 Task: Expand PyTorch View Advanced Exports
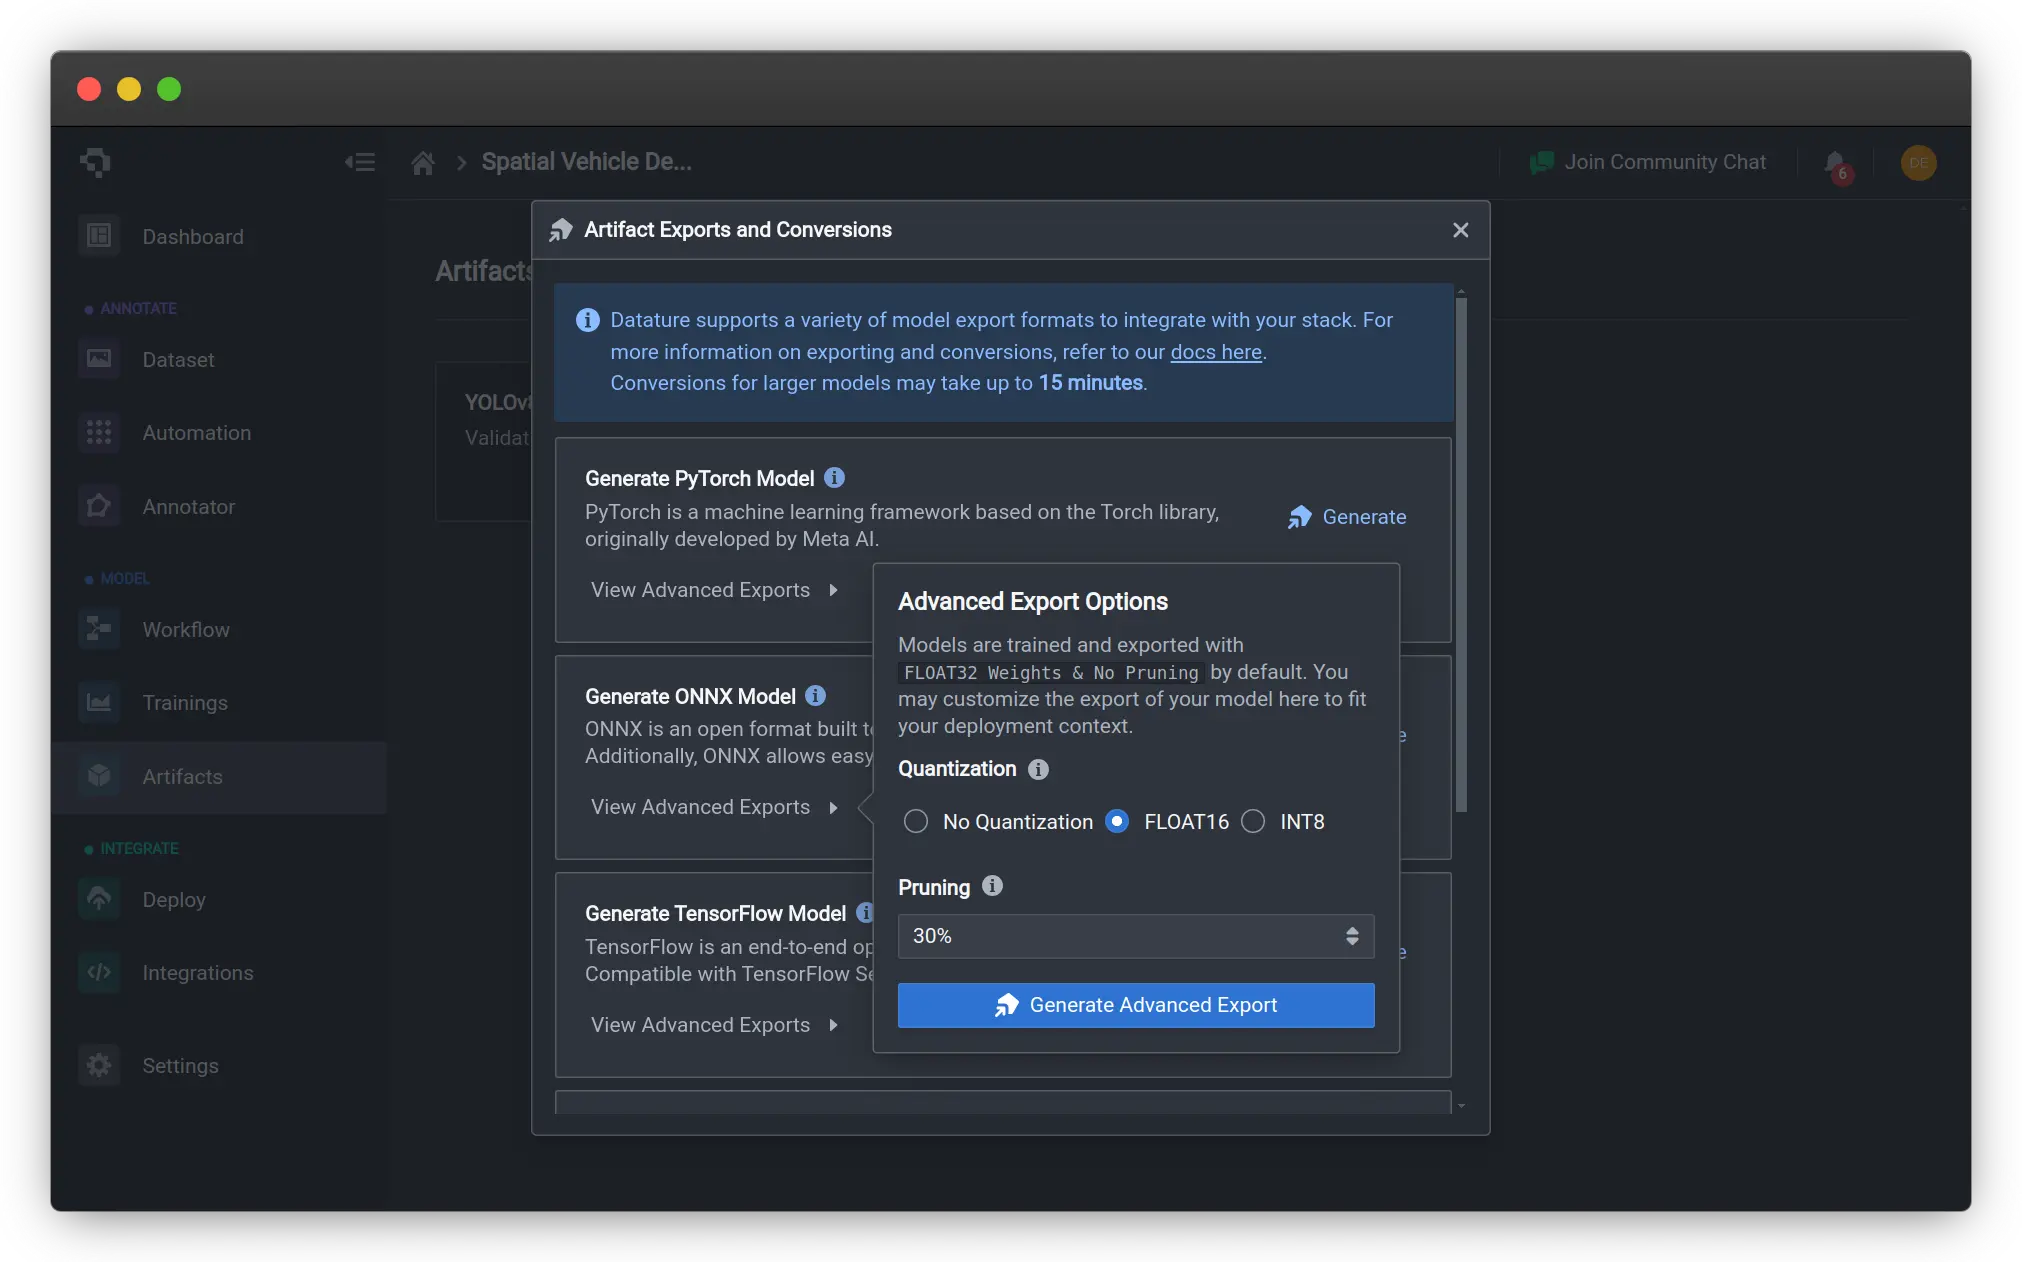point(714,590)
